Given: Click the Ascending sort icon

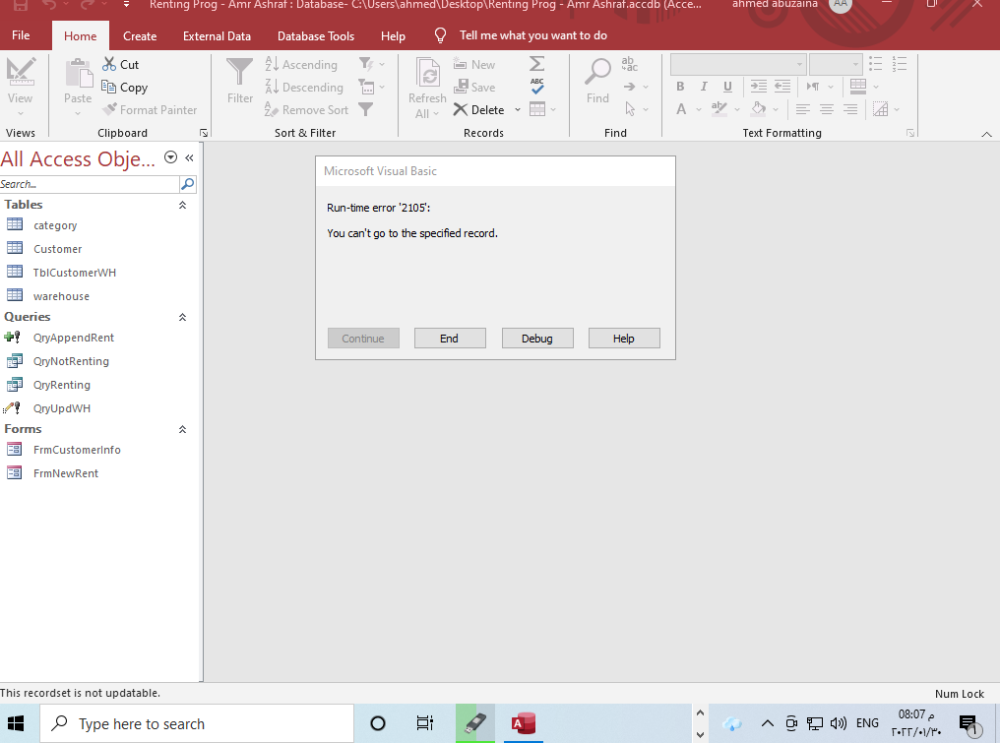Looking at the screenshot, I should [272, 64].
